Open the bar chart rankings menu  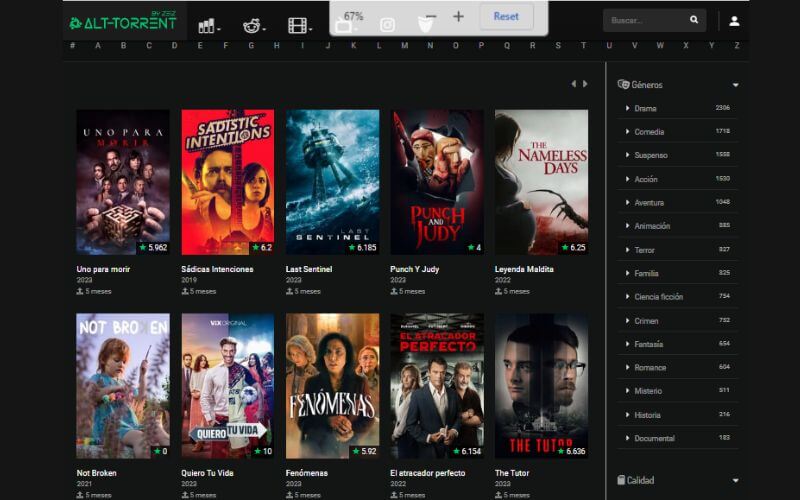pyautogui.click(x=208, y=25)
